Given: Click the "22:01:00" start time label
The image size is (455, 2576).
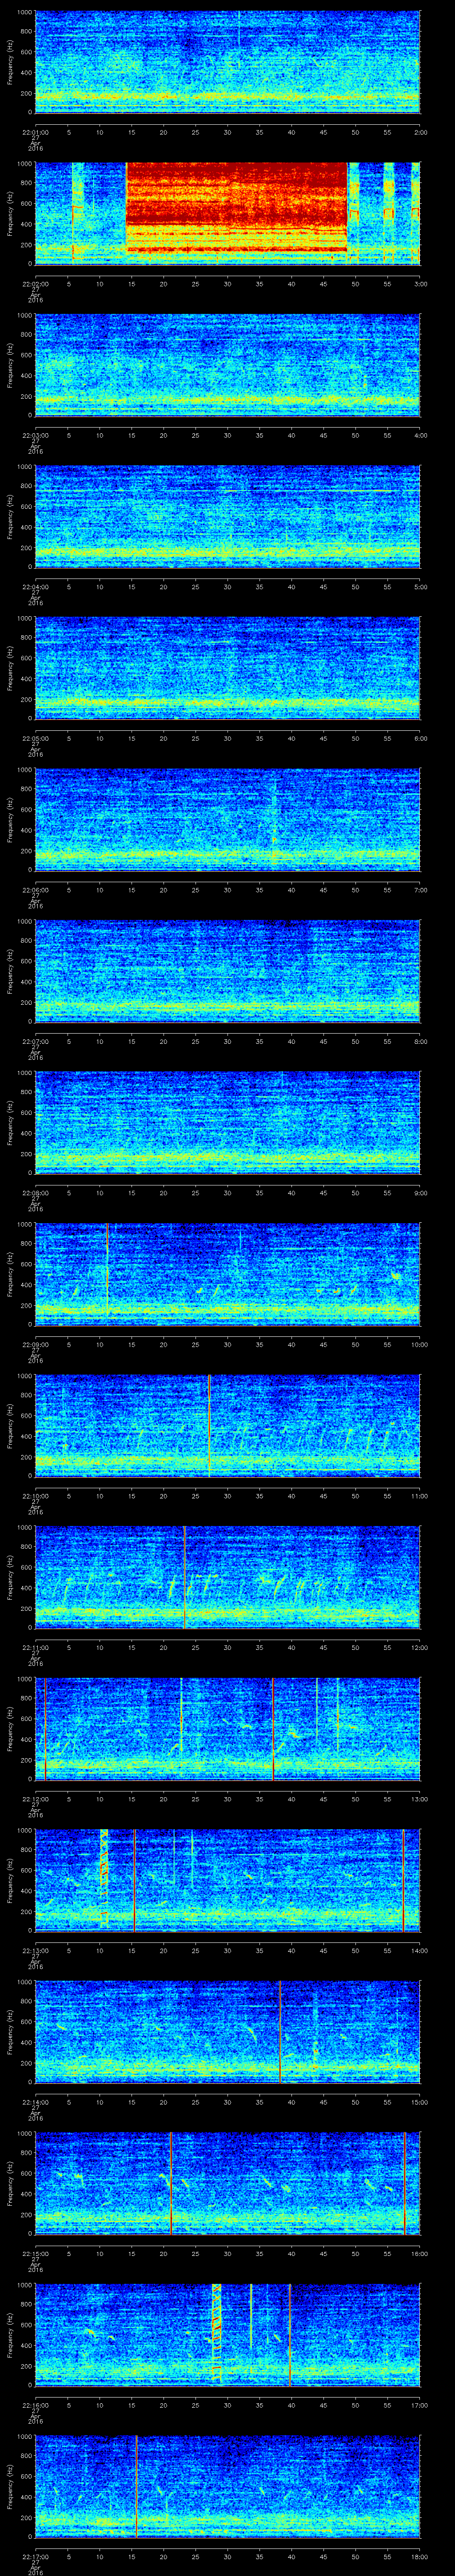Looking at the screenshot, I should tap(36, 131).
